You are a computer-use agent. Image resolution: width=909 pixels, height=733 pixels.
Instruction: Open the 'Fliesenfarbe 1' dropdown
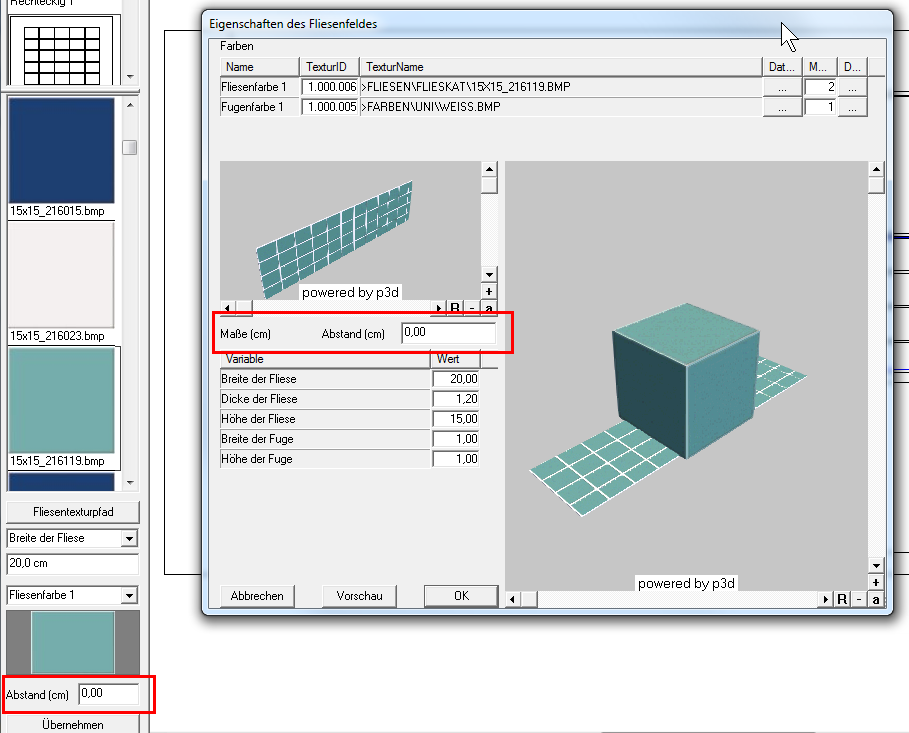(x=128, y=596)
